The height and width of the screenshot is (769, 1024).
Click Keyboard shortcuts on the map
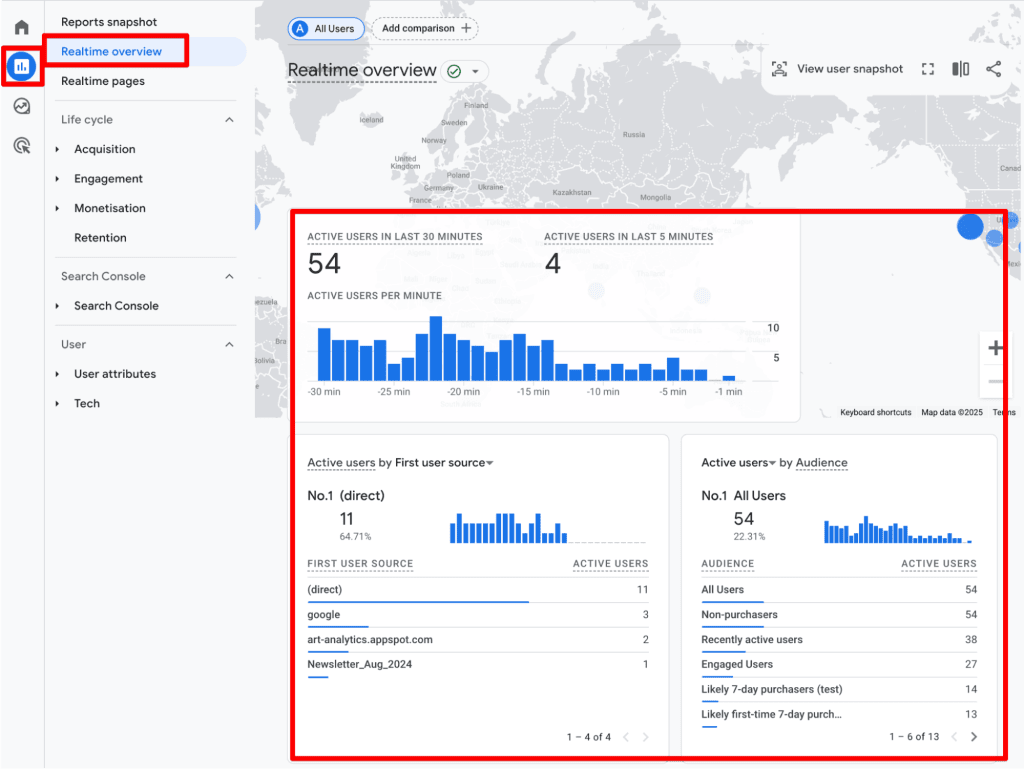pos(875,412)
